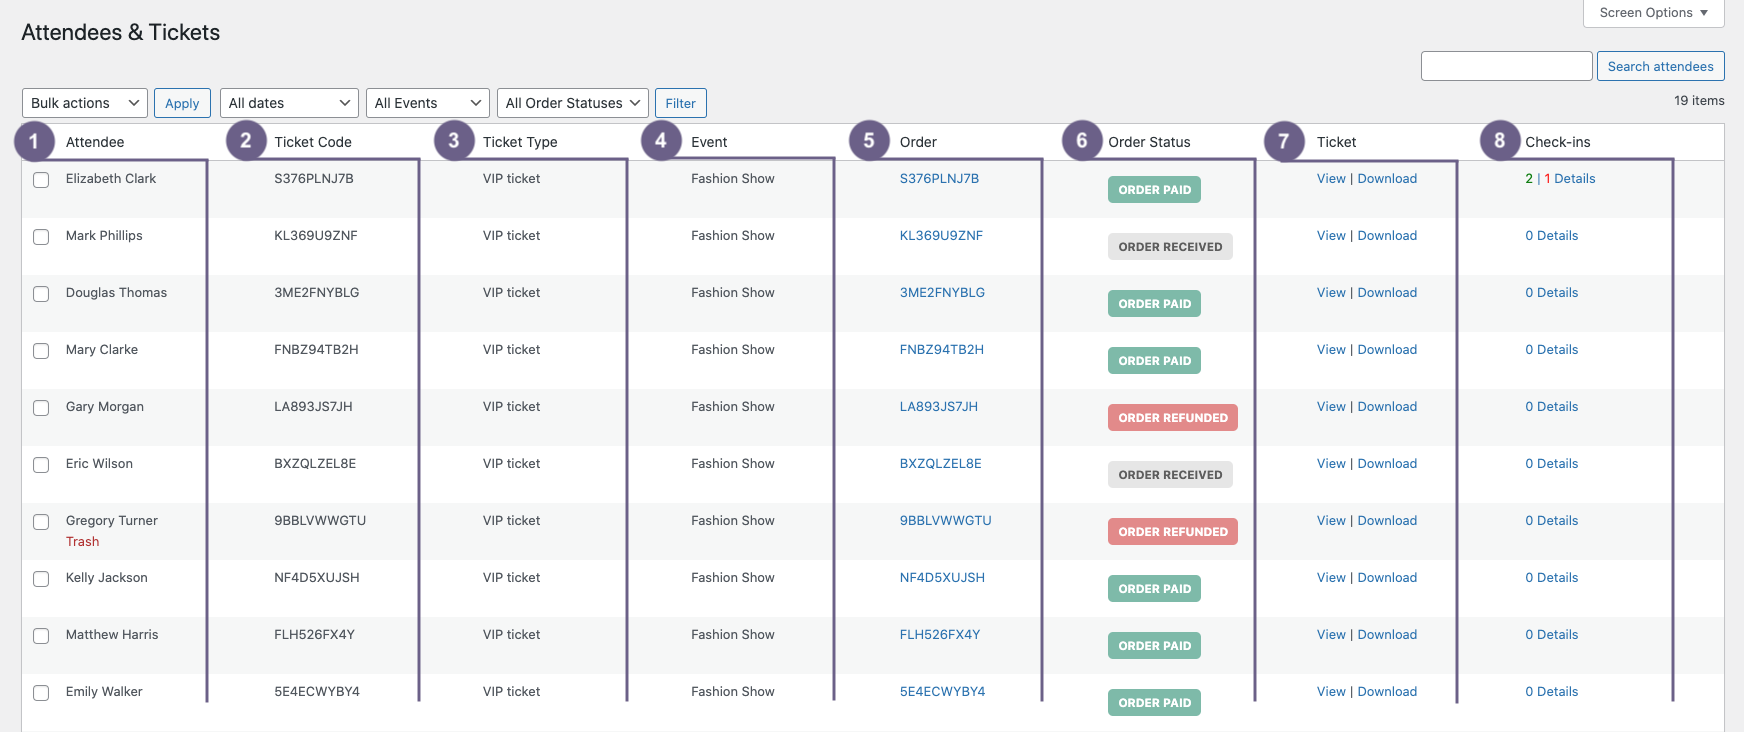The height and width of the screenshot is (732, 1744).
Task: Click the numbered circle 6 beside Order Status
Action: point(1081,142)
